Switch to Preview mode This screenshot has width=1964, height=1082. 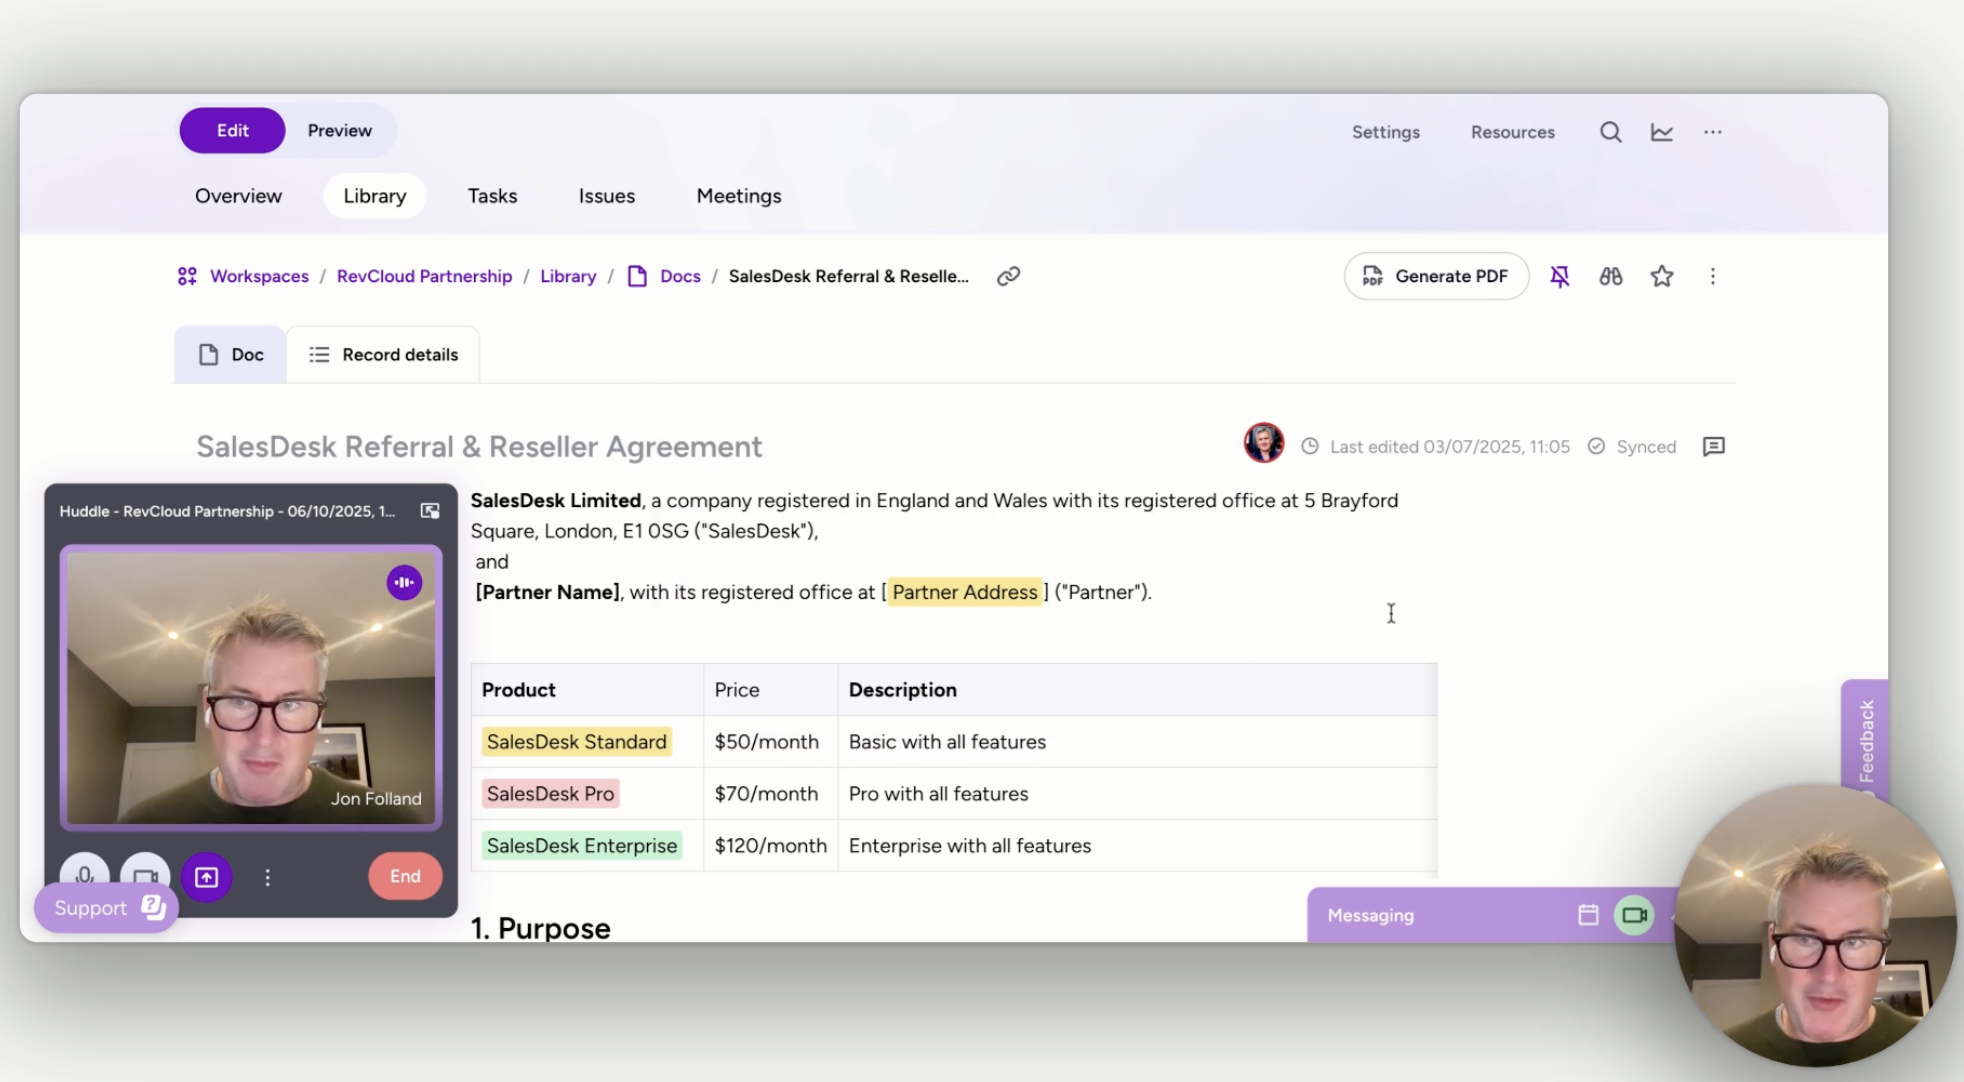[x=339, y=130]
